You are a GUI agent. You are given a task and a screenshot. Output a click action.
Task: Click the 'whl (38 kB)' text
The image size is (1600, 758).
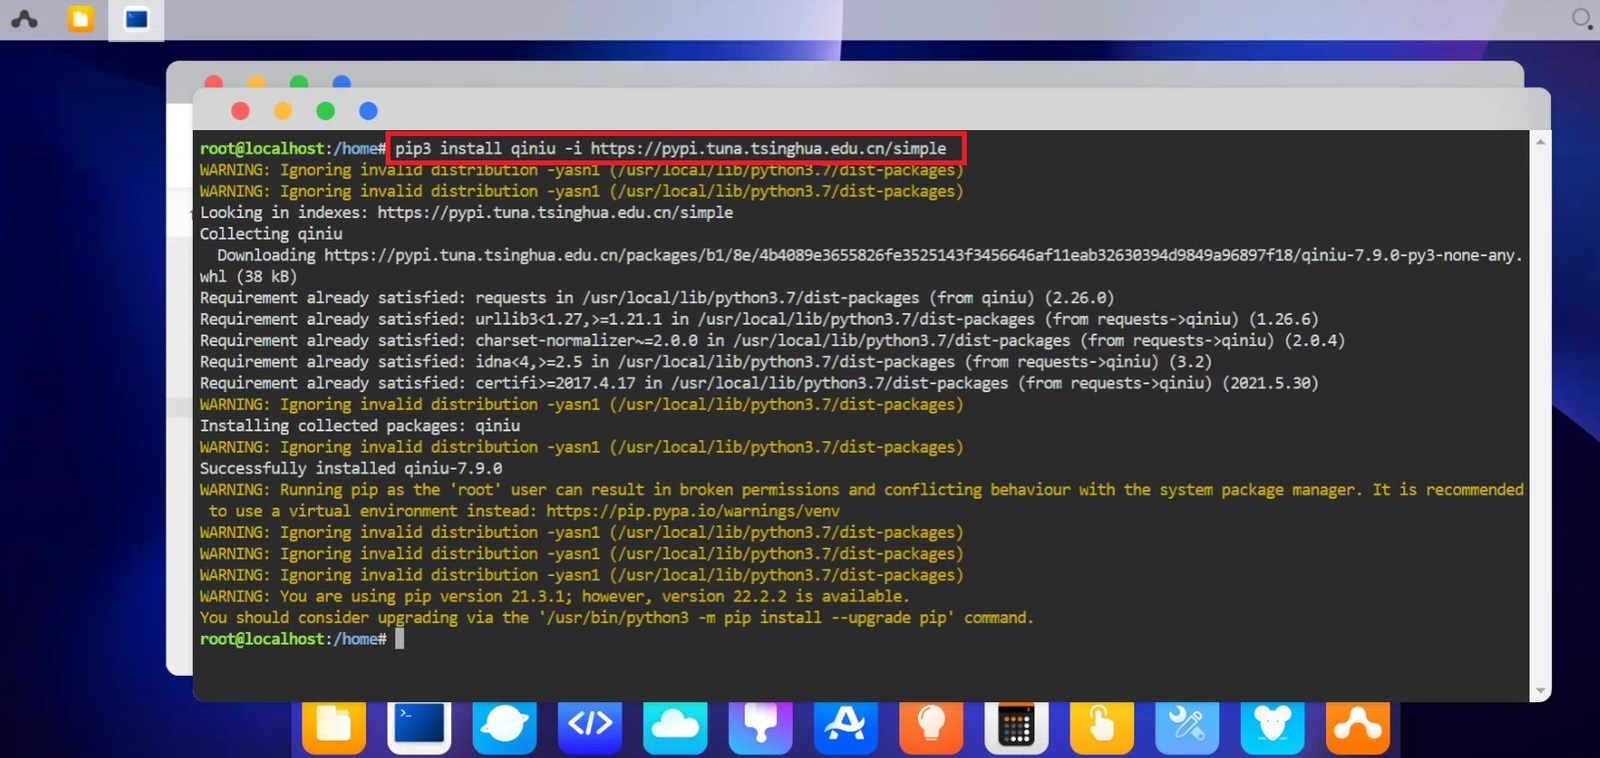[248, 277]
